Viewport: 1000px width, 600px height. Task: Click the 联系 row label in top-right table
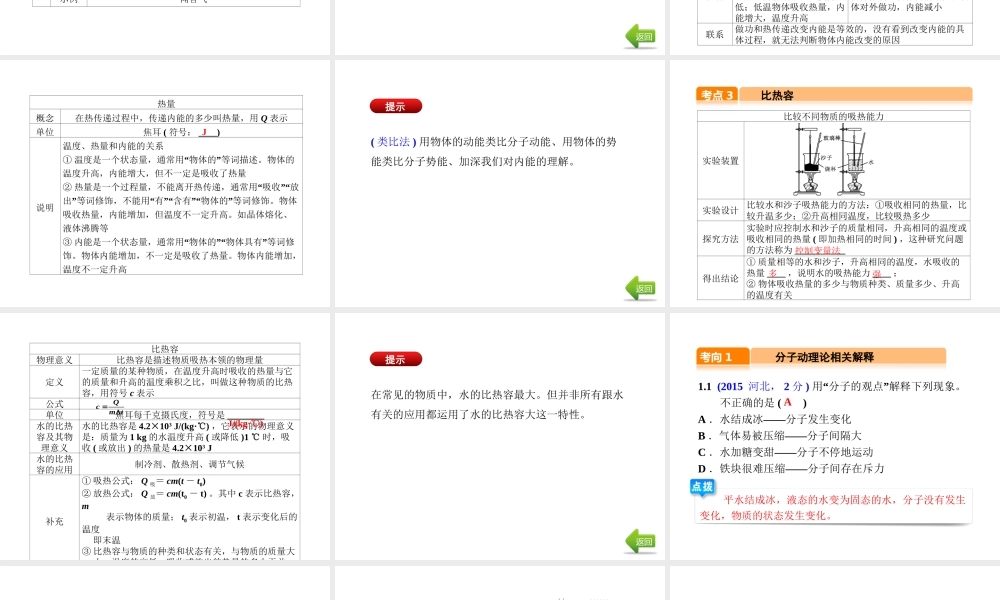pyautogui.click(x=715, y=34)
